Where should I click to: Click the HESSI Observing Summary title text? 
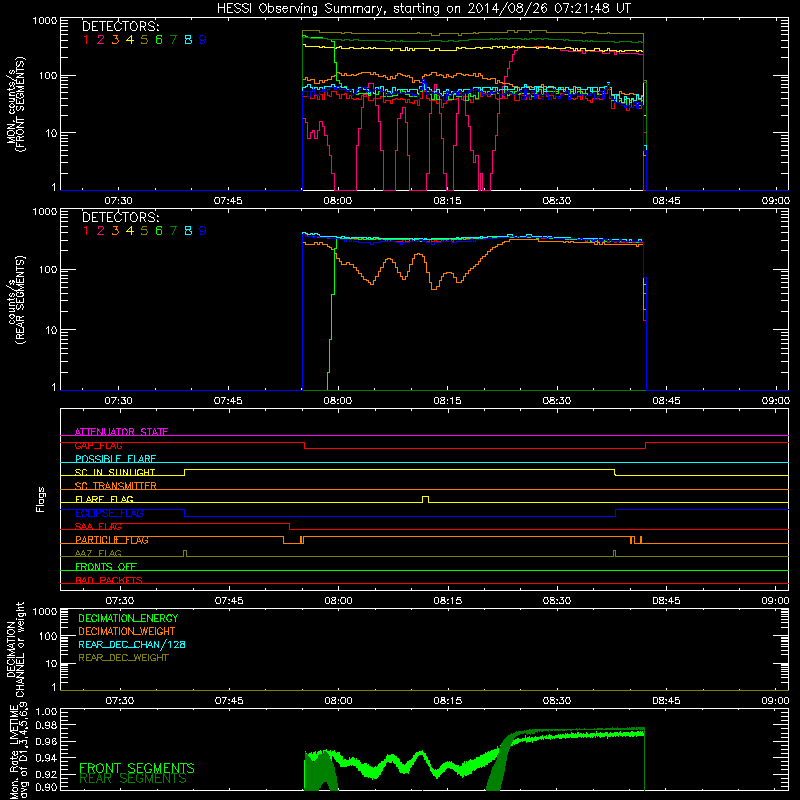coord(423,8)
